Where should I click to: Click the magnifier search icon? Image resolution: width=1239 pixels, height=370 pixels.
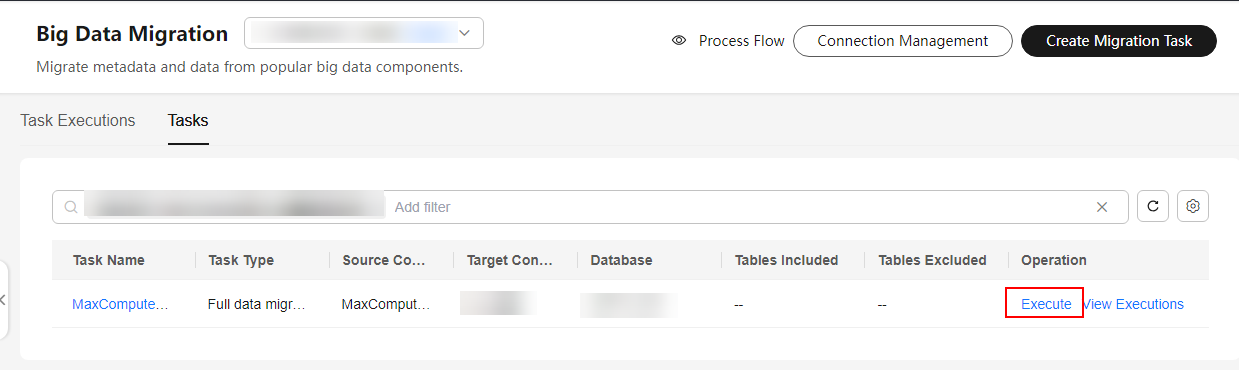(71, 207)
